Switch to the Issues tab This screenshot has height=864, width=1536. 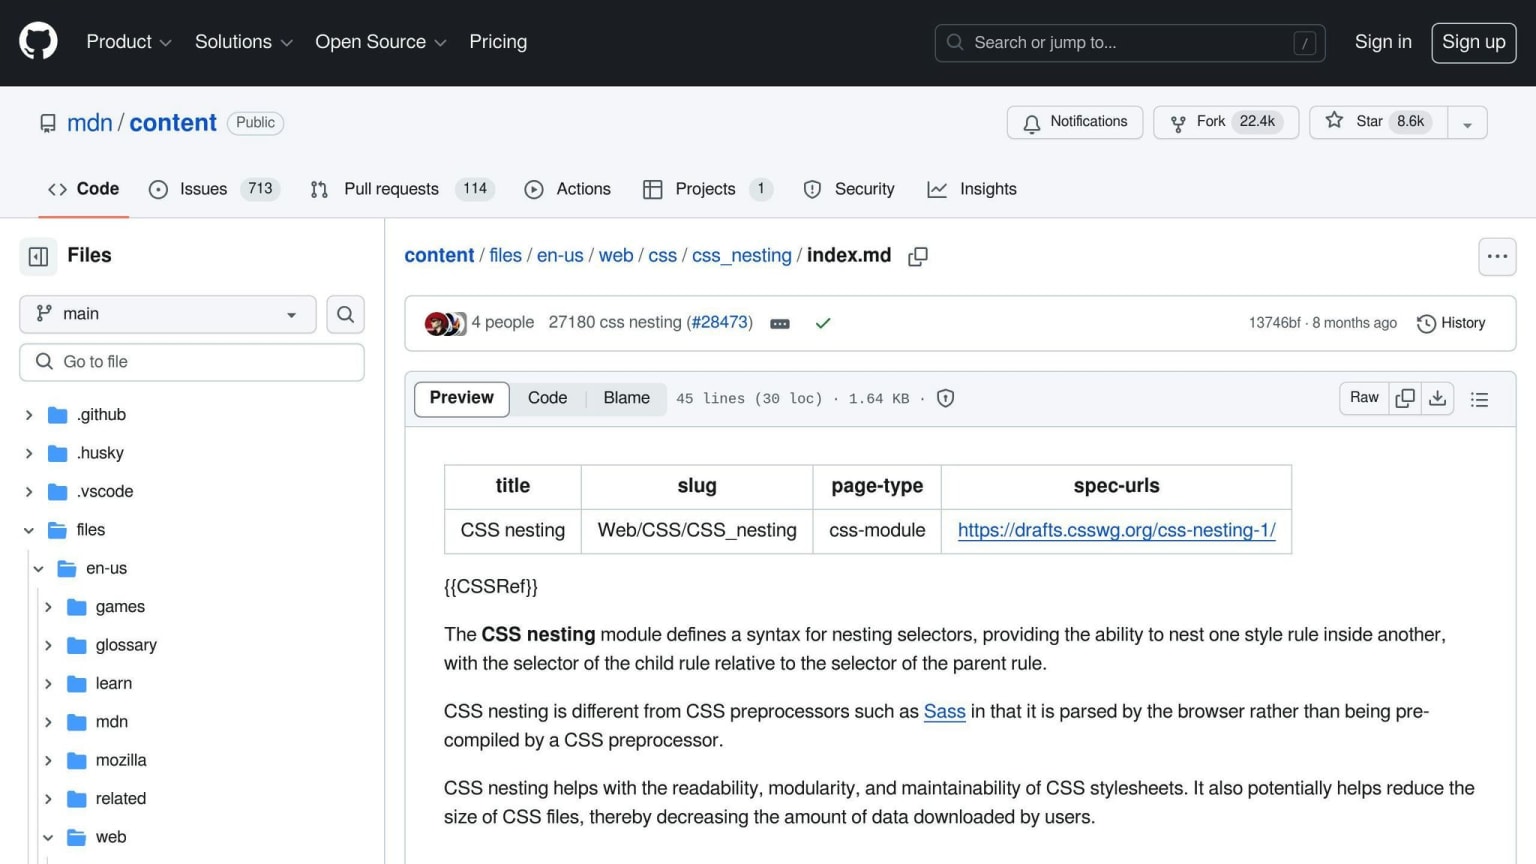[214, 189]
